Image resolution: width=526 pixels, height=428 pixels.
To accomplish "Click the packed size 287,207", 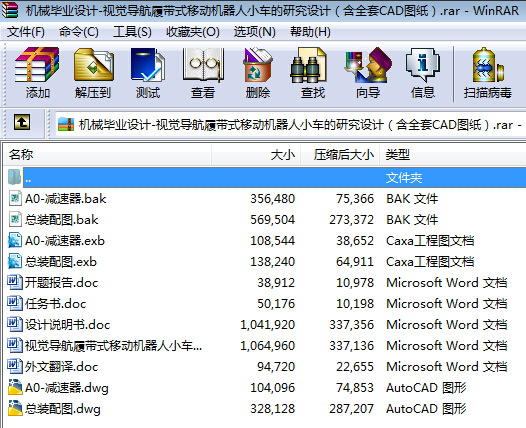I will (351, 409).
